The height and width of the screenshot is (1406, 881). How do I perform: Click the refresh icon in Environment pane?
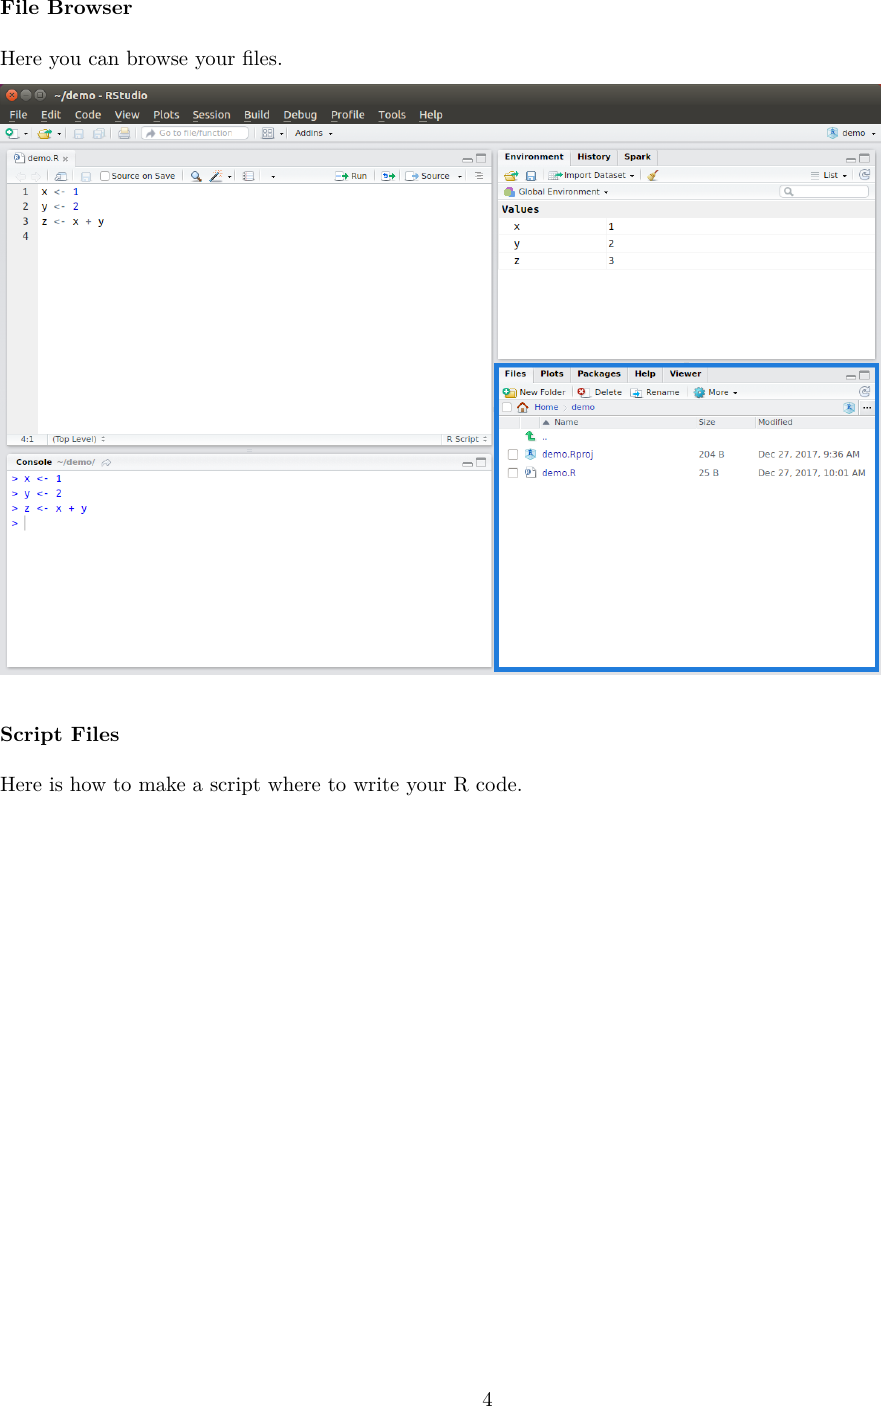[x=865, y=175]
